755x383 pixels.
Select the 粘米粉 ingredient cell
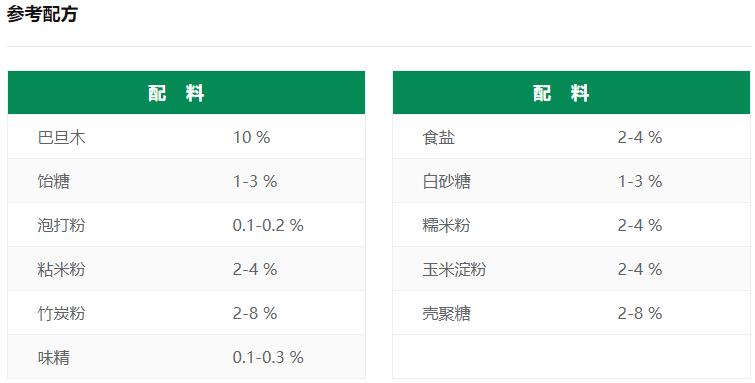click(x=62, y=269)
